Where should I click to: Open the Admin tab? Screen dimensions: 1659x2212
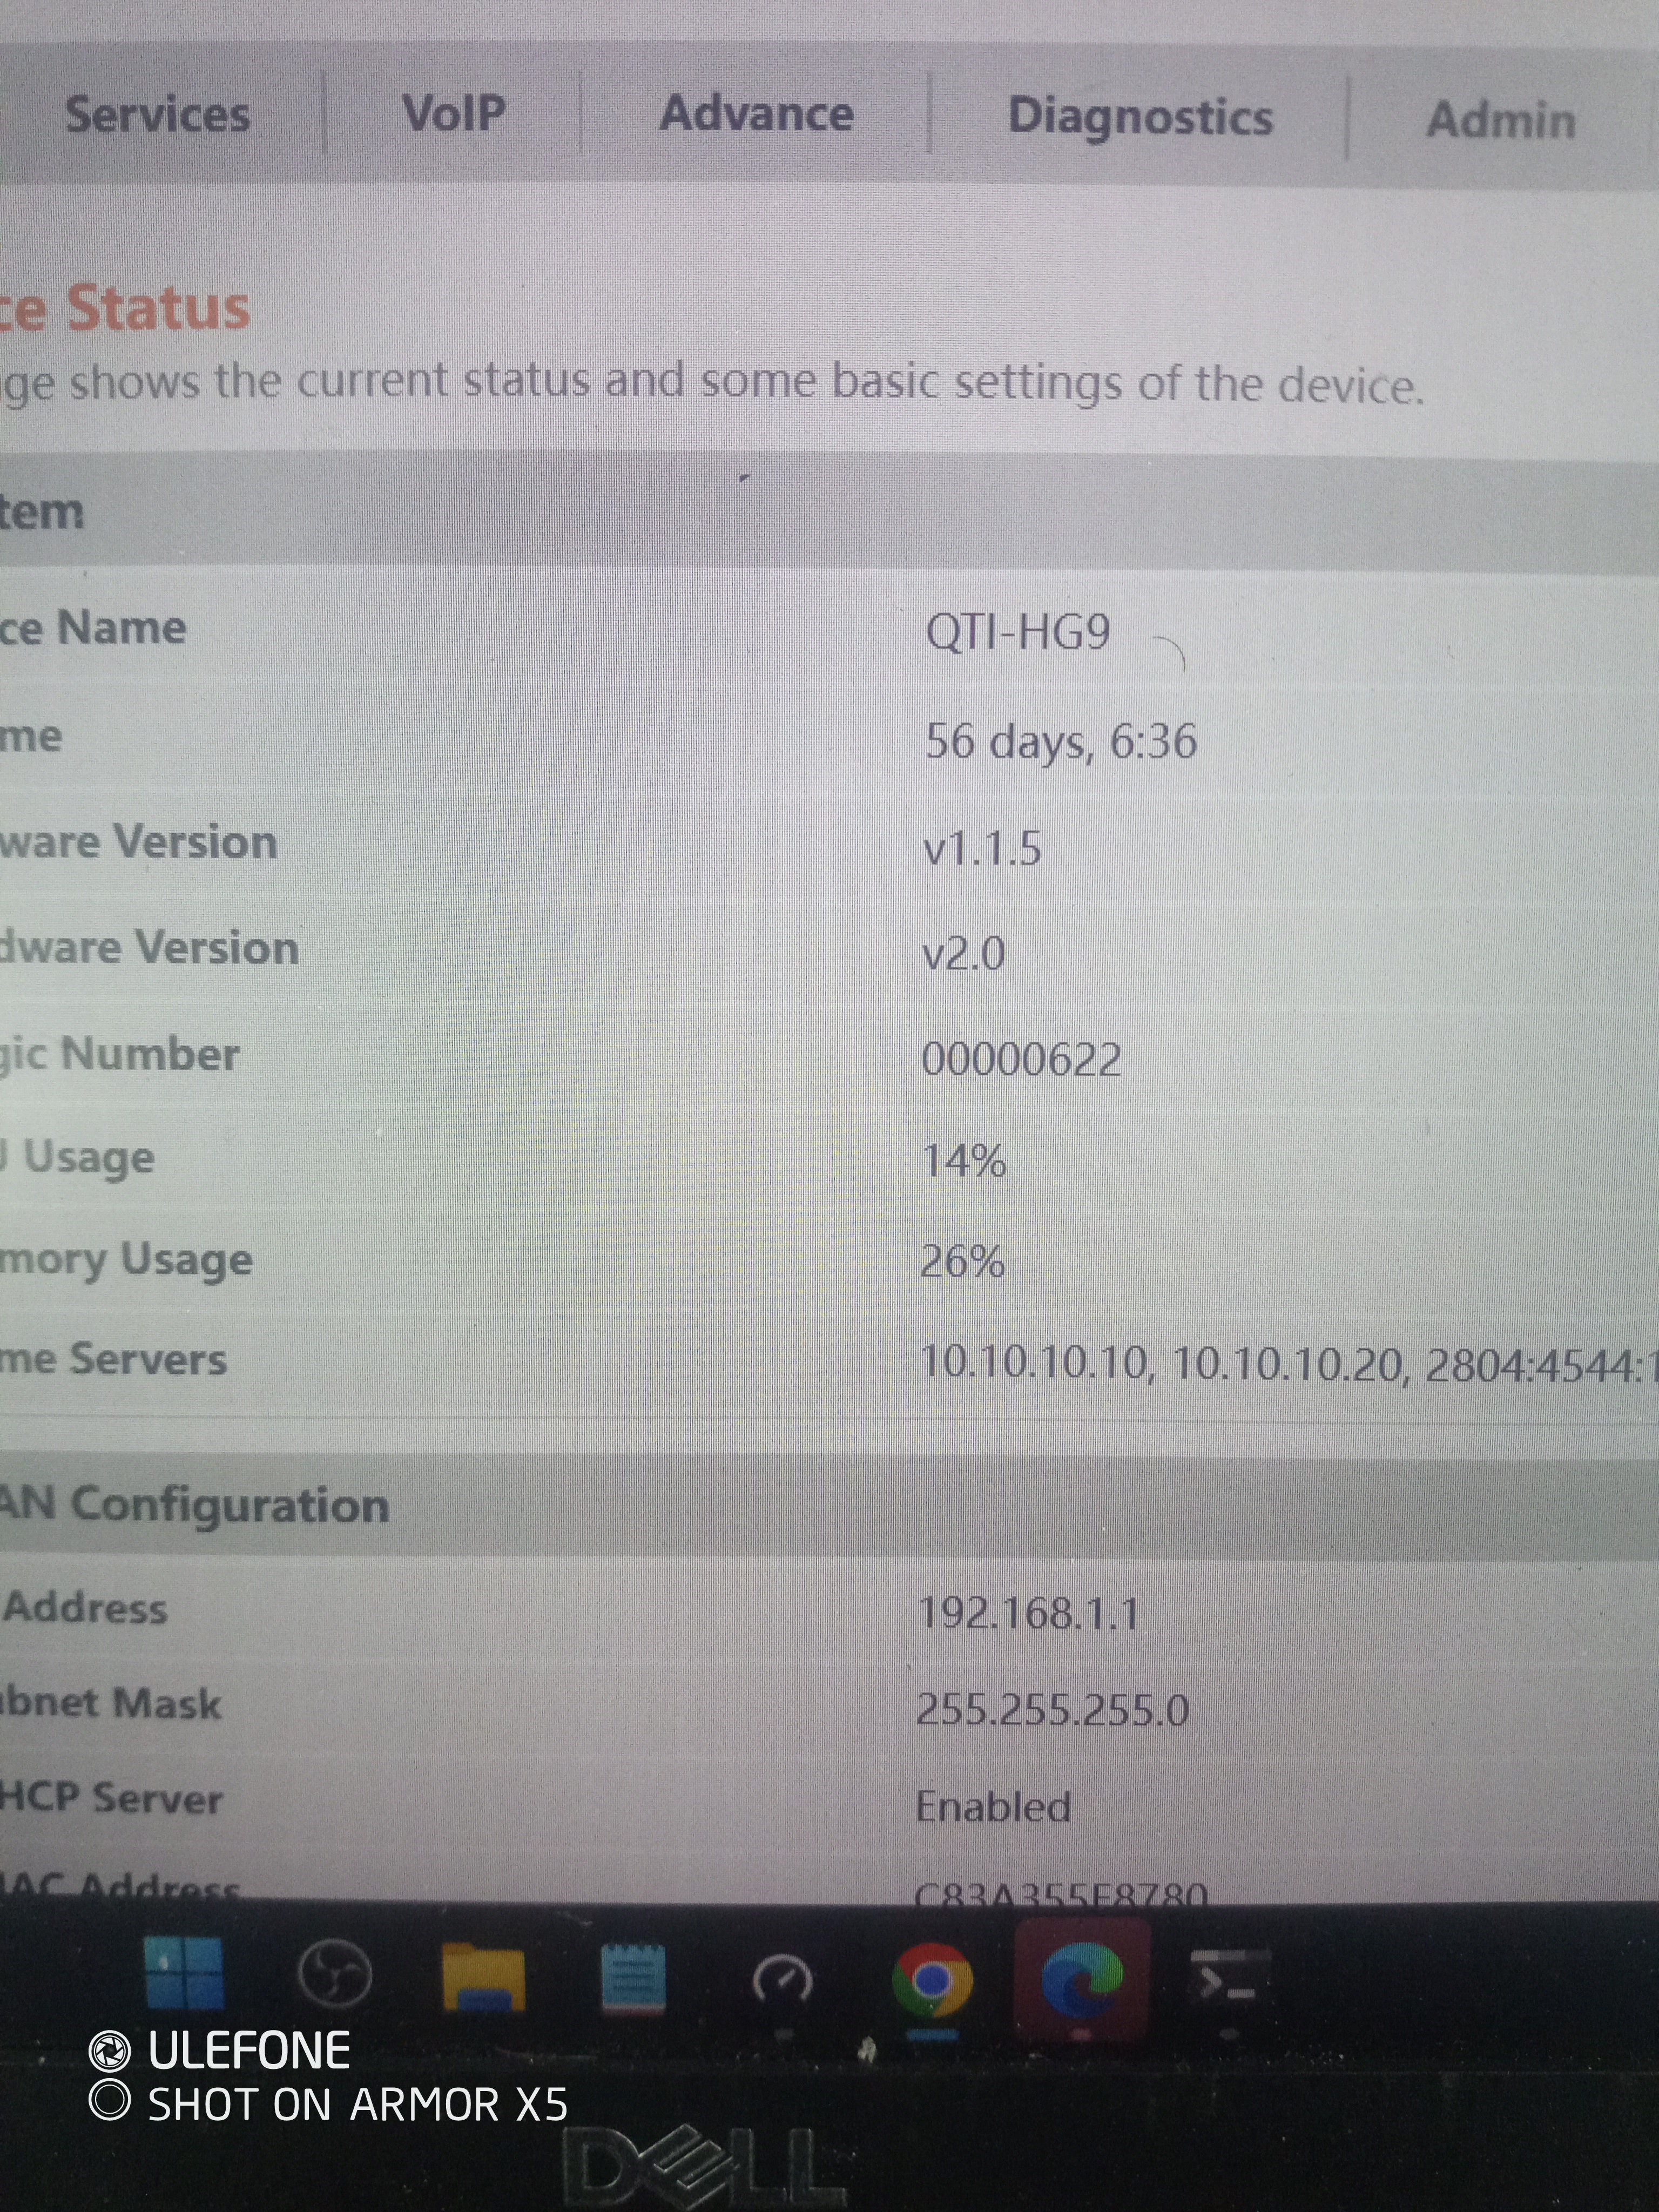coord(1500,120)
